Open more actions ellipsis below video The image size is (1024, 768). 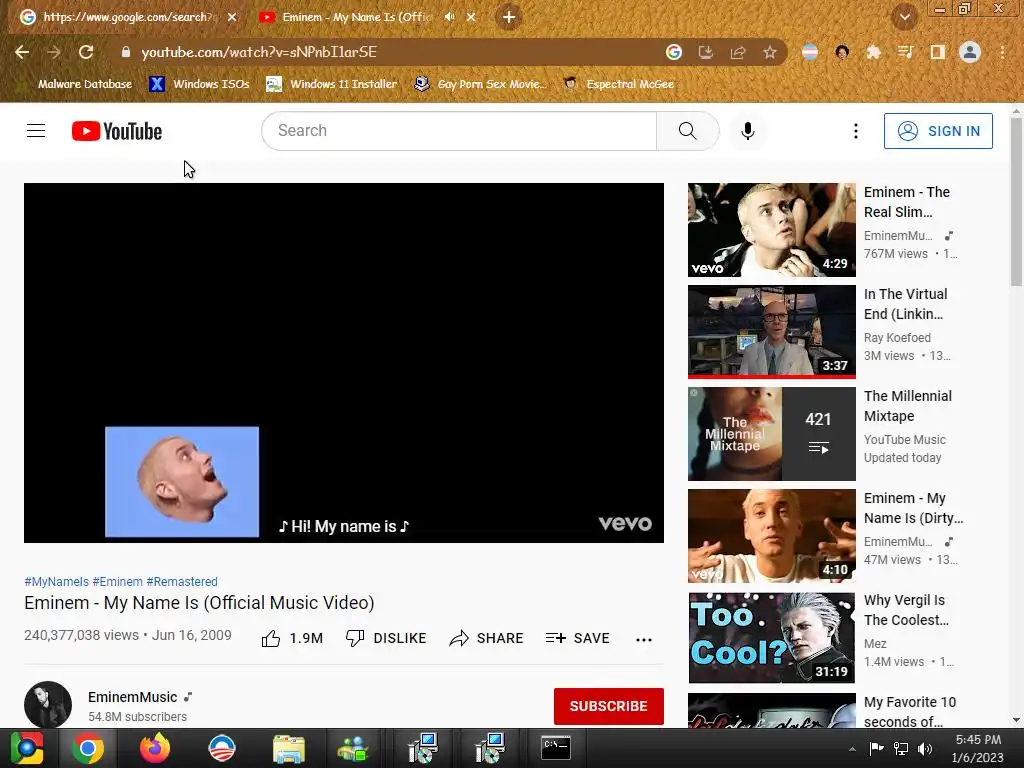click(644, 639)
